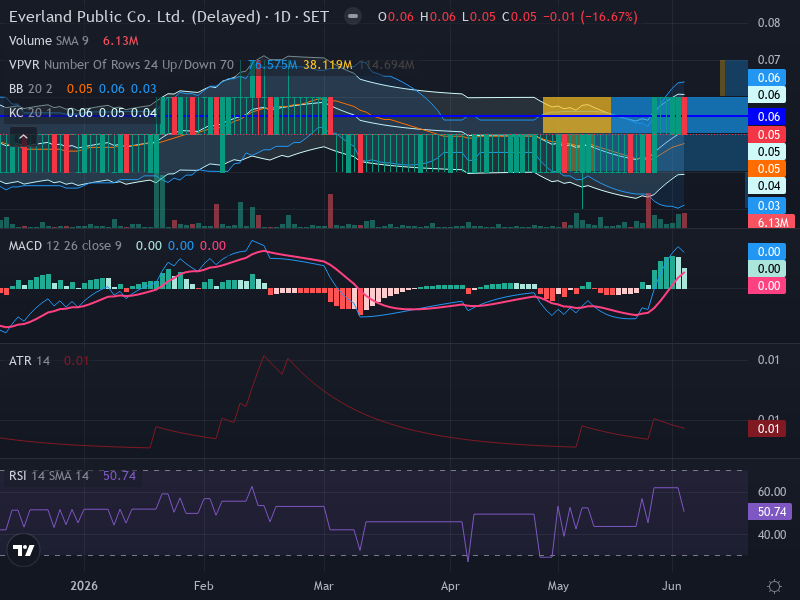Image resolution: width=800 pixels, height=600 pixels.
Task: Click the May time axis label
Action: (x=558, y=586)
